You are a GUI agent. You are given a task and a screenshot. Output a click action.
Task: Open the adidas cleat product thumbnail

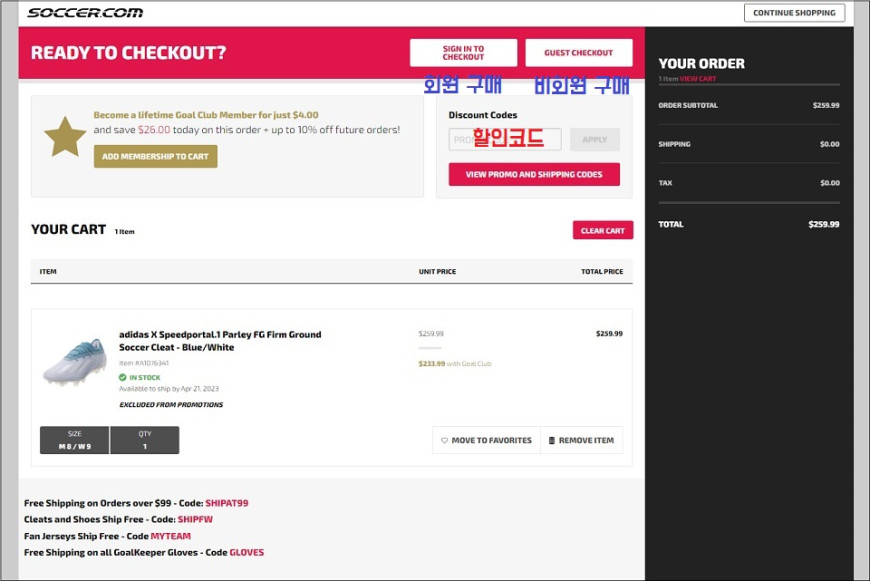pyautogui.click(x=75, y=362)
